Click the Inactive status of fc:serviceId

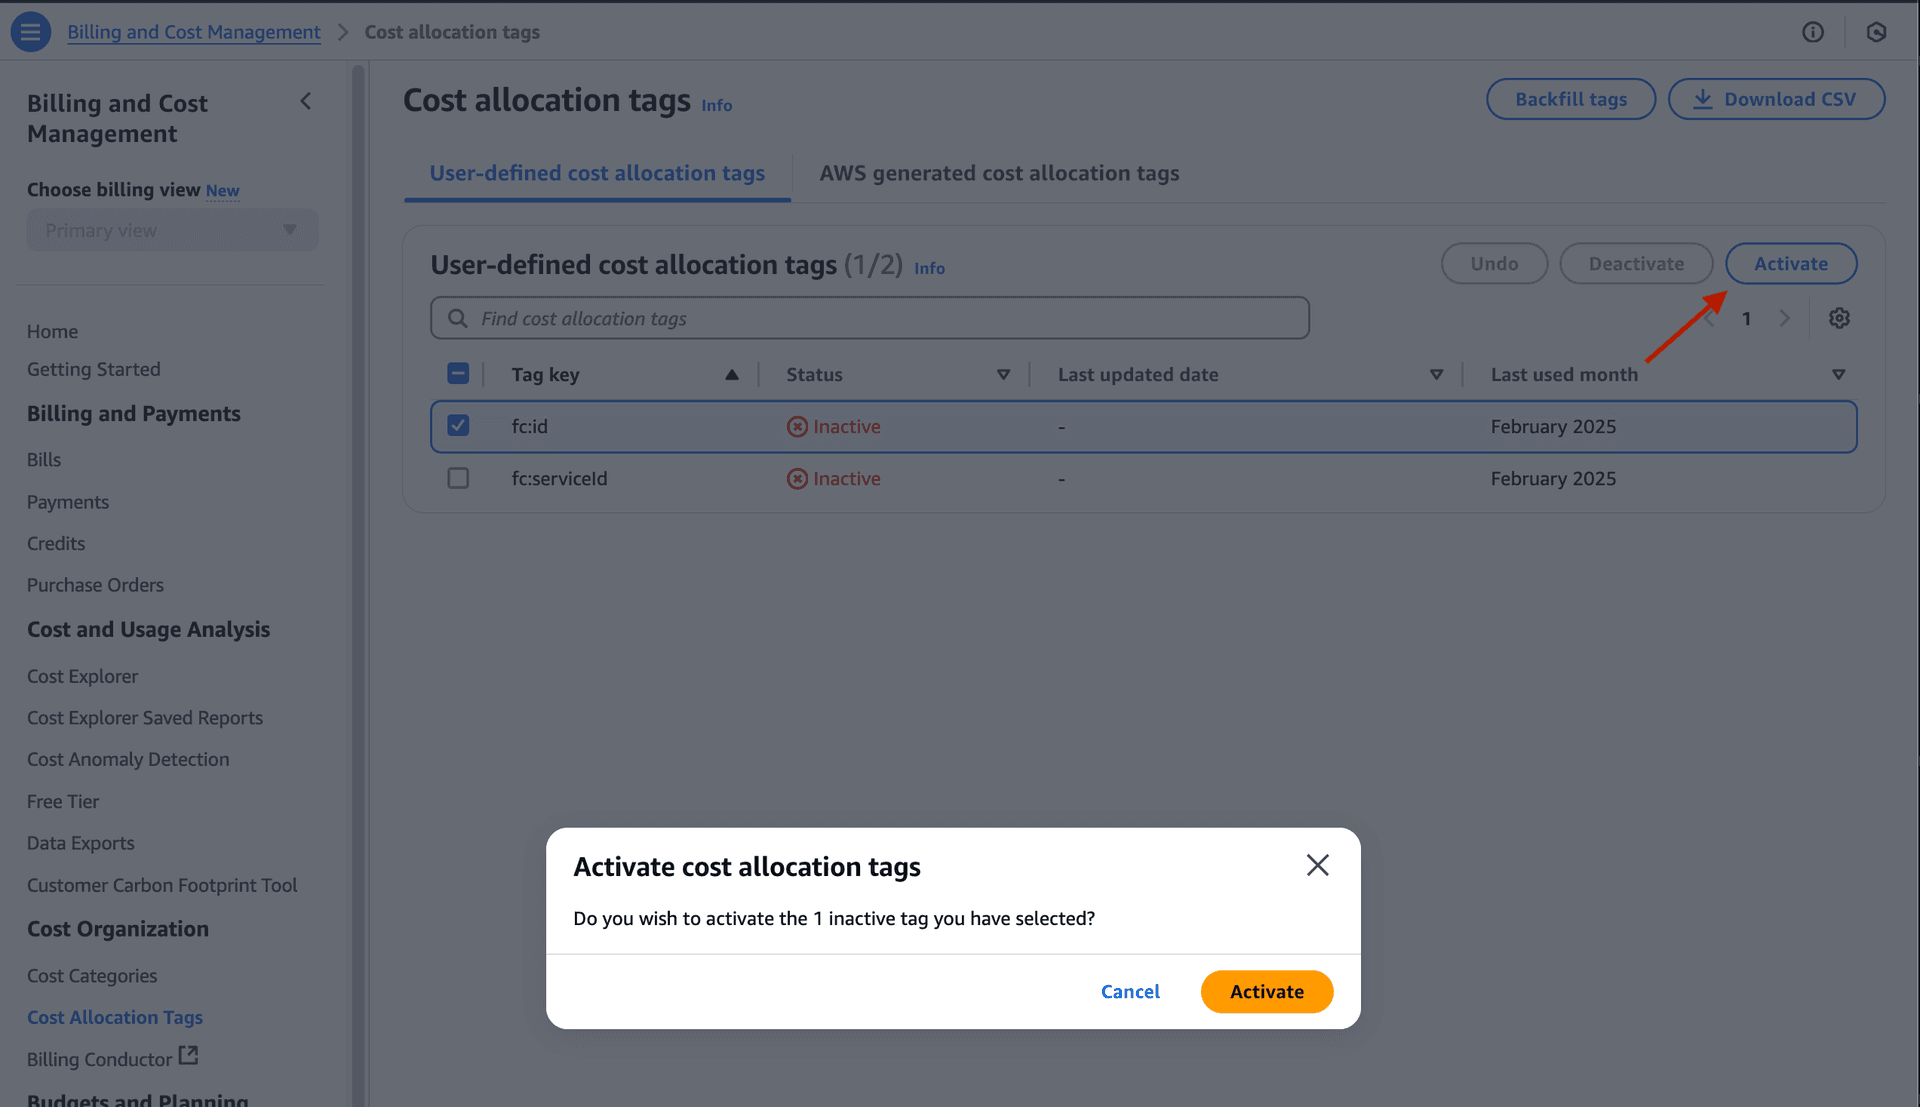[x=833, y=478]
